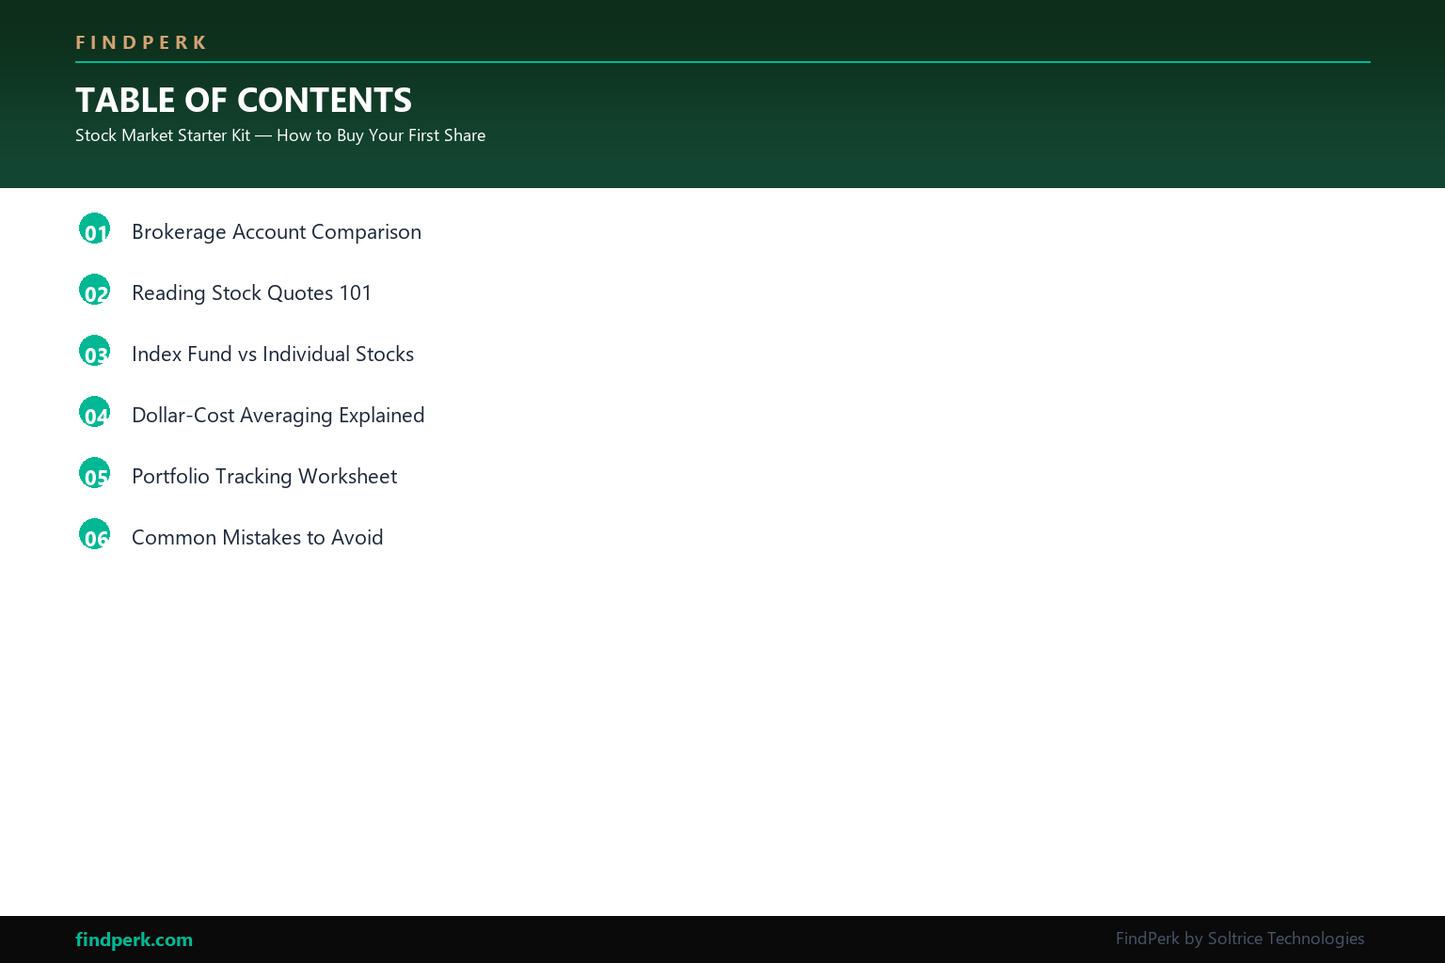Image resolution: width=1445 pixels, height=963 pixels.
Task: Click the 03 number badge
Action: [x=94, y=351]
